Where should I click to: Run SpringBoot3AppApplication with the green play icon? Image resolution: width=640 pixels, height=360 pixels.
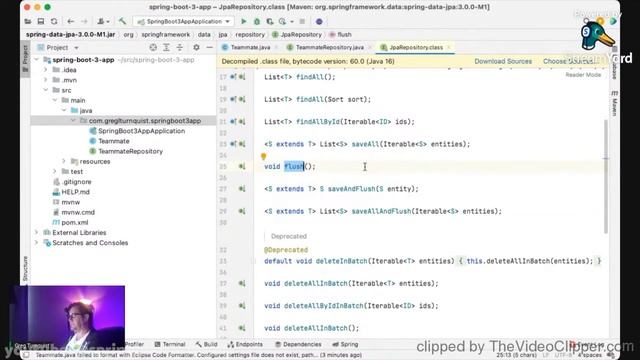click(244, 21)
